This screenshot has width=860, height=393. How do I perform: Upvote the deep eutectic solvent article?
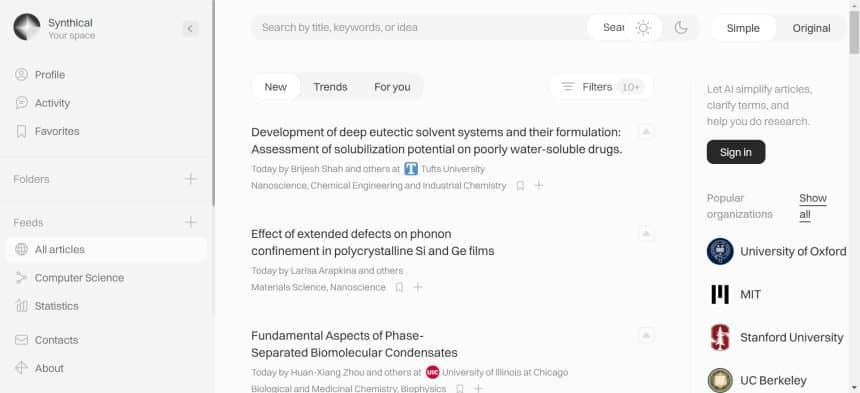[x=646, y=132]
